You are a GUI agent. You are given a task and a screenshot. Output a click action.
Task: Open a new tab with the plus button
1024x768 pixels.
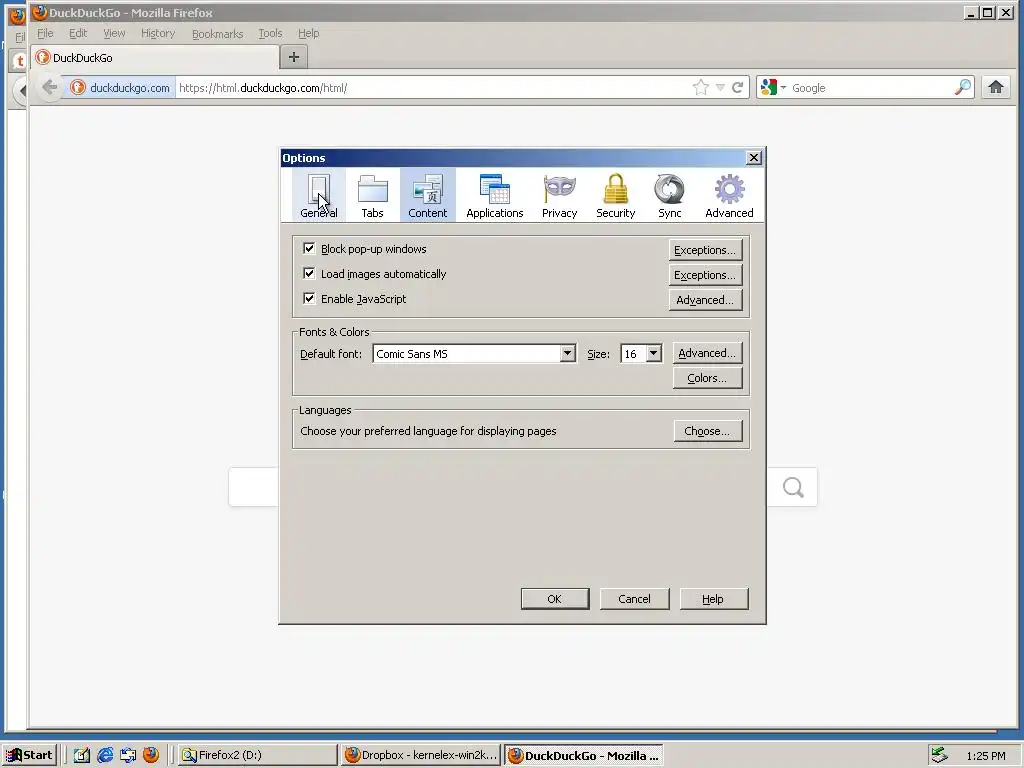pyautogui.click(x=294, y=57)
